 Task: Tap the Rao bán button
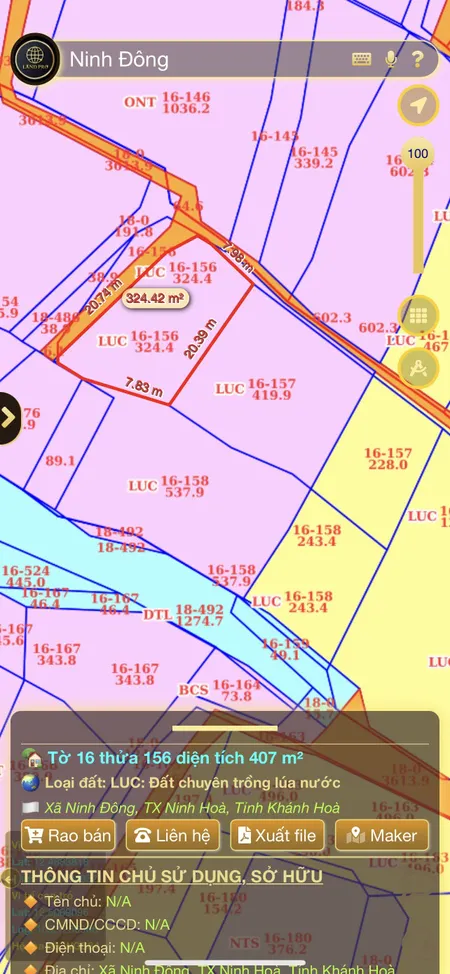pos(68,835)
